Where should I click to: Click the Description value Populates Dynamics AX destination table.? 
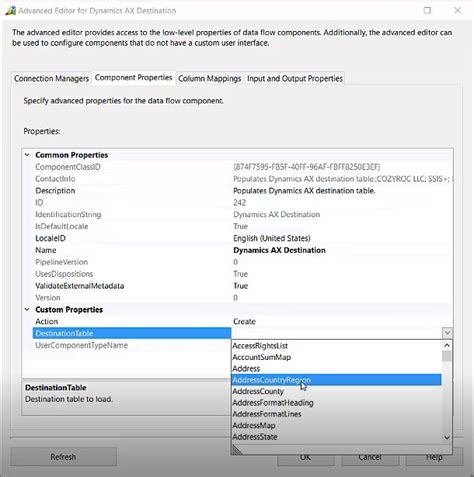(x=304, y=191)
